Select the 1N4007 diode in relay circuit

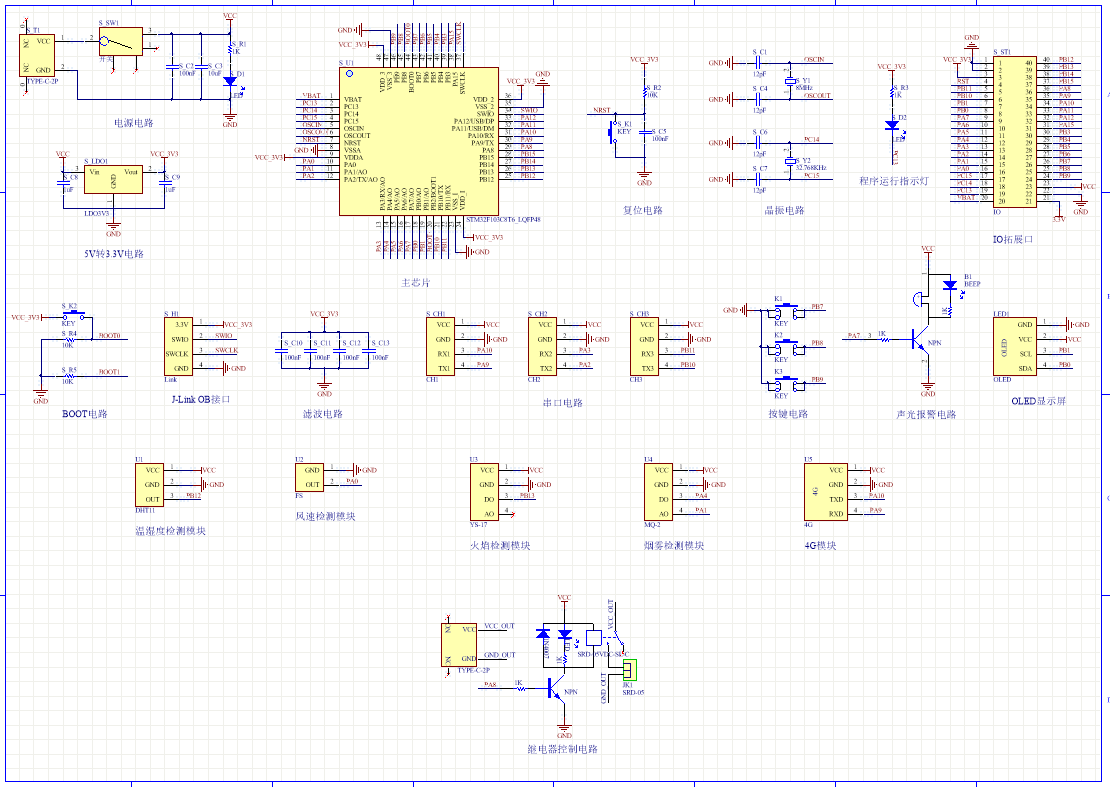click(x=543, y=633)
